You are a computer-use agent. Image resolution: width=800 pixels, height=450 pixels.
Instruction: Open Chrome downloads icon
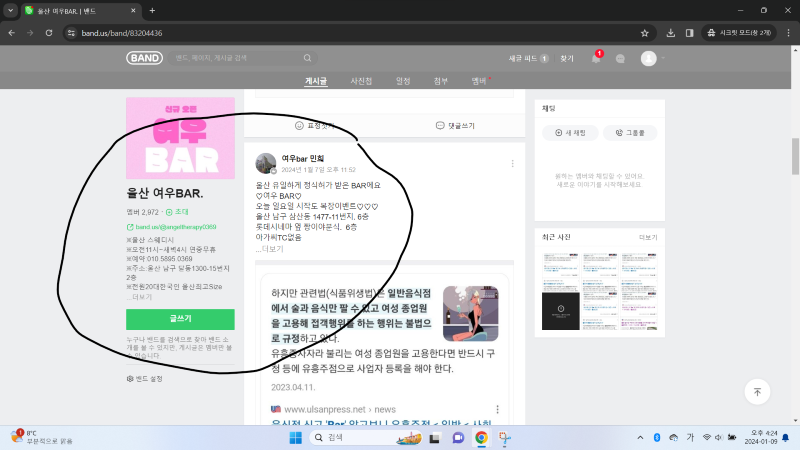[670, 33]
